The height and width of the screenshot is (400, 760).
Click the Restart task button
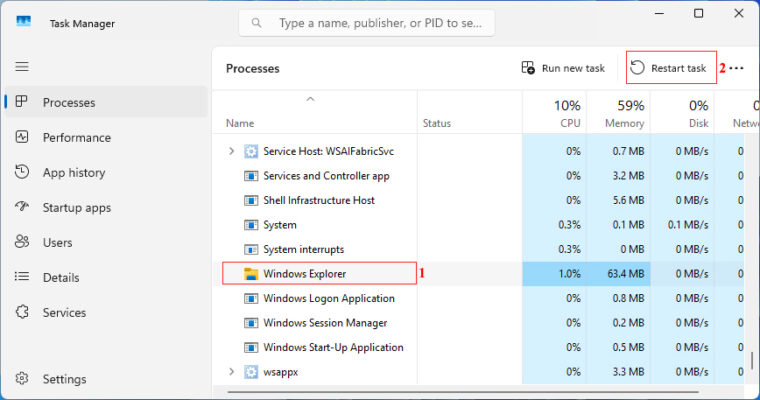670,68
